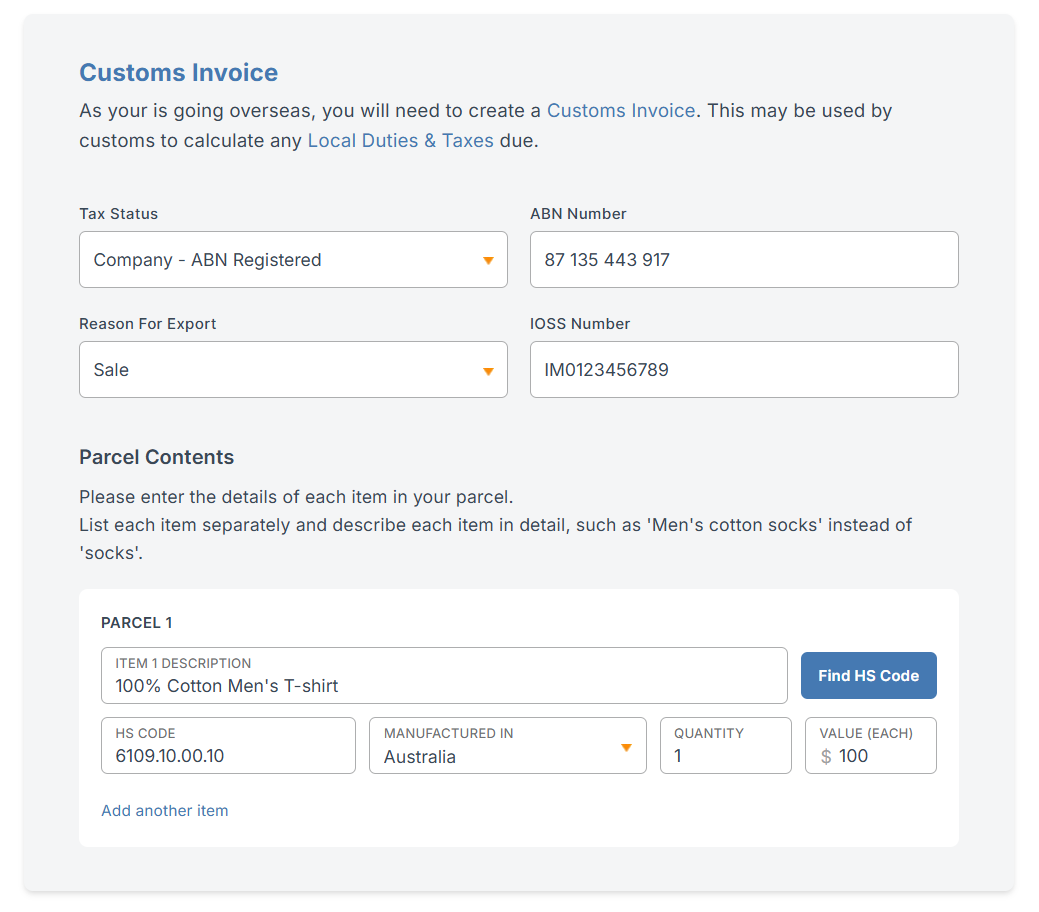The height and width of the screenshot is (912, 1039).
Task: Click the Parcel Contents section heading
Action: pos(157,457)
